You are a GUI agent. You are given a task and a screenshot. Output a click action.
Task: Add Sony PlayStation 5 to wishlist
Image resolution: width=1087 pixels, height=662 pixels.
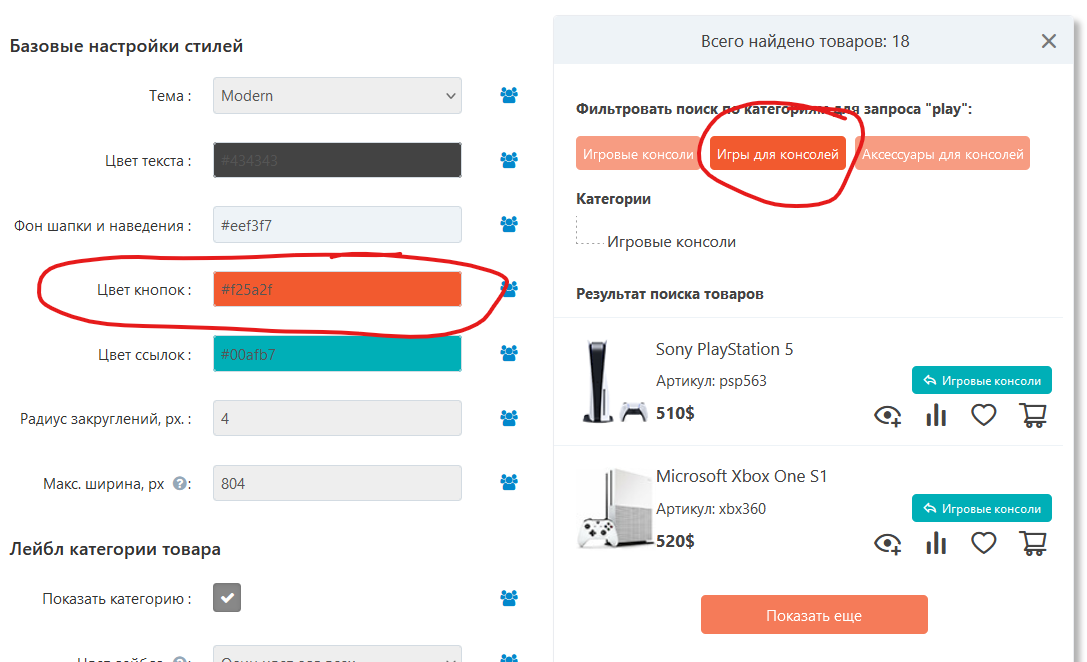(984, 415)
